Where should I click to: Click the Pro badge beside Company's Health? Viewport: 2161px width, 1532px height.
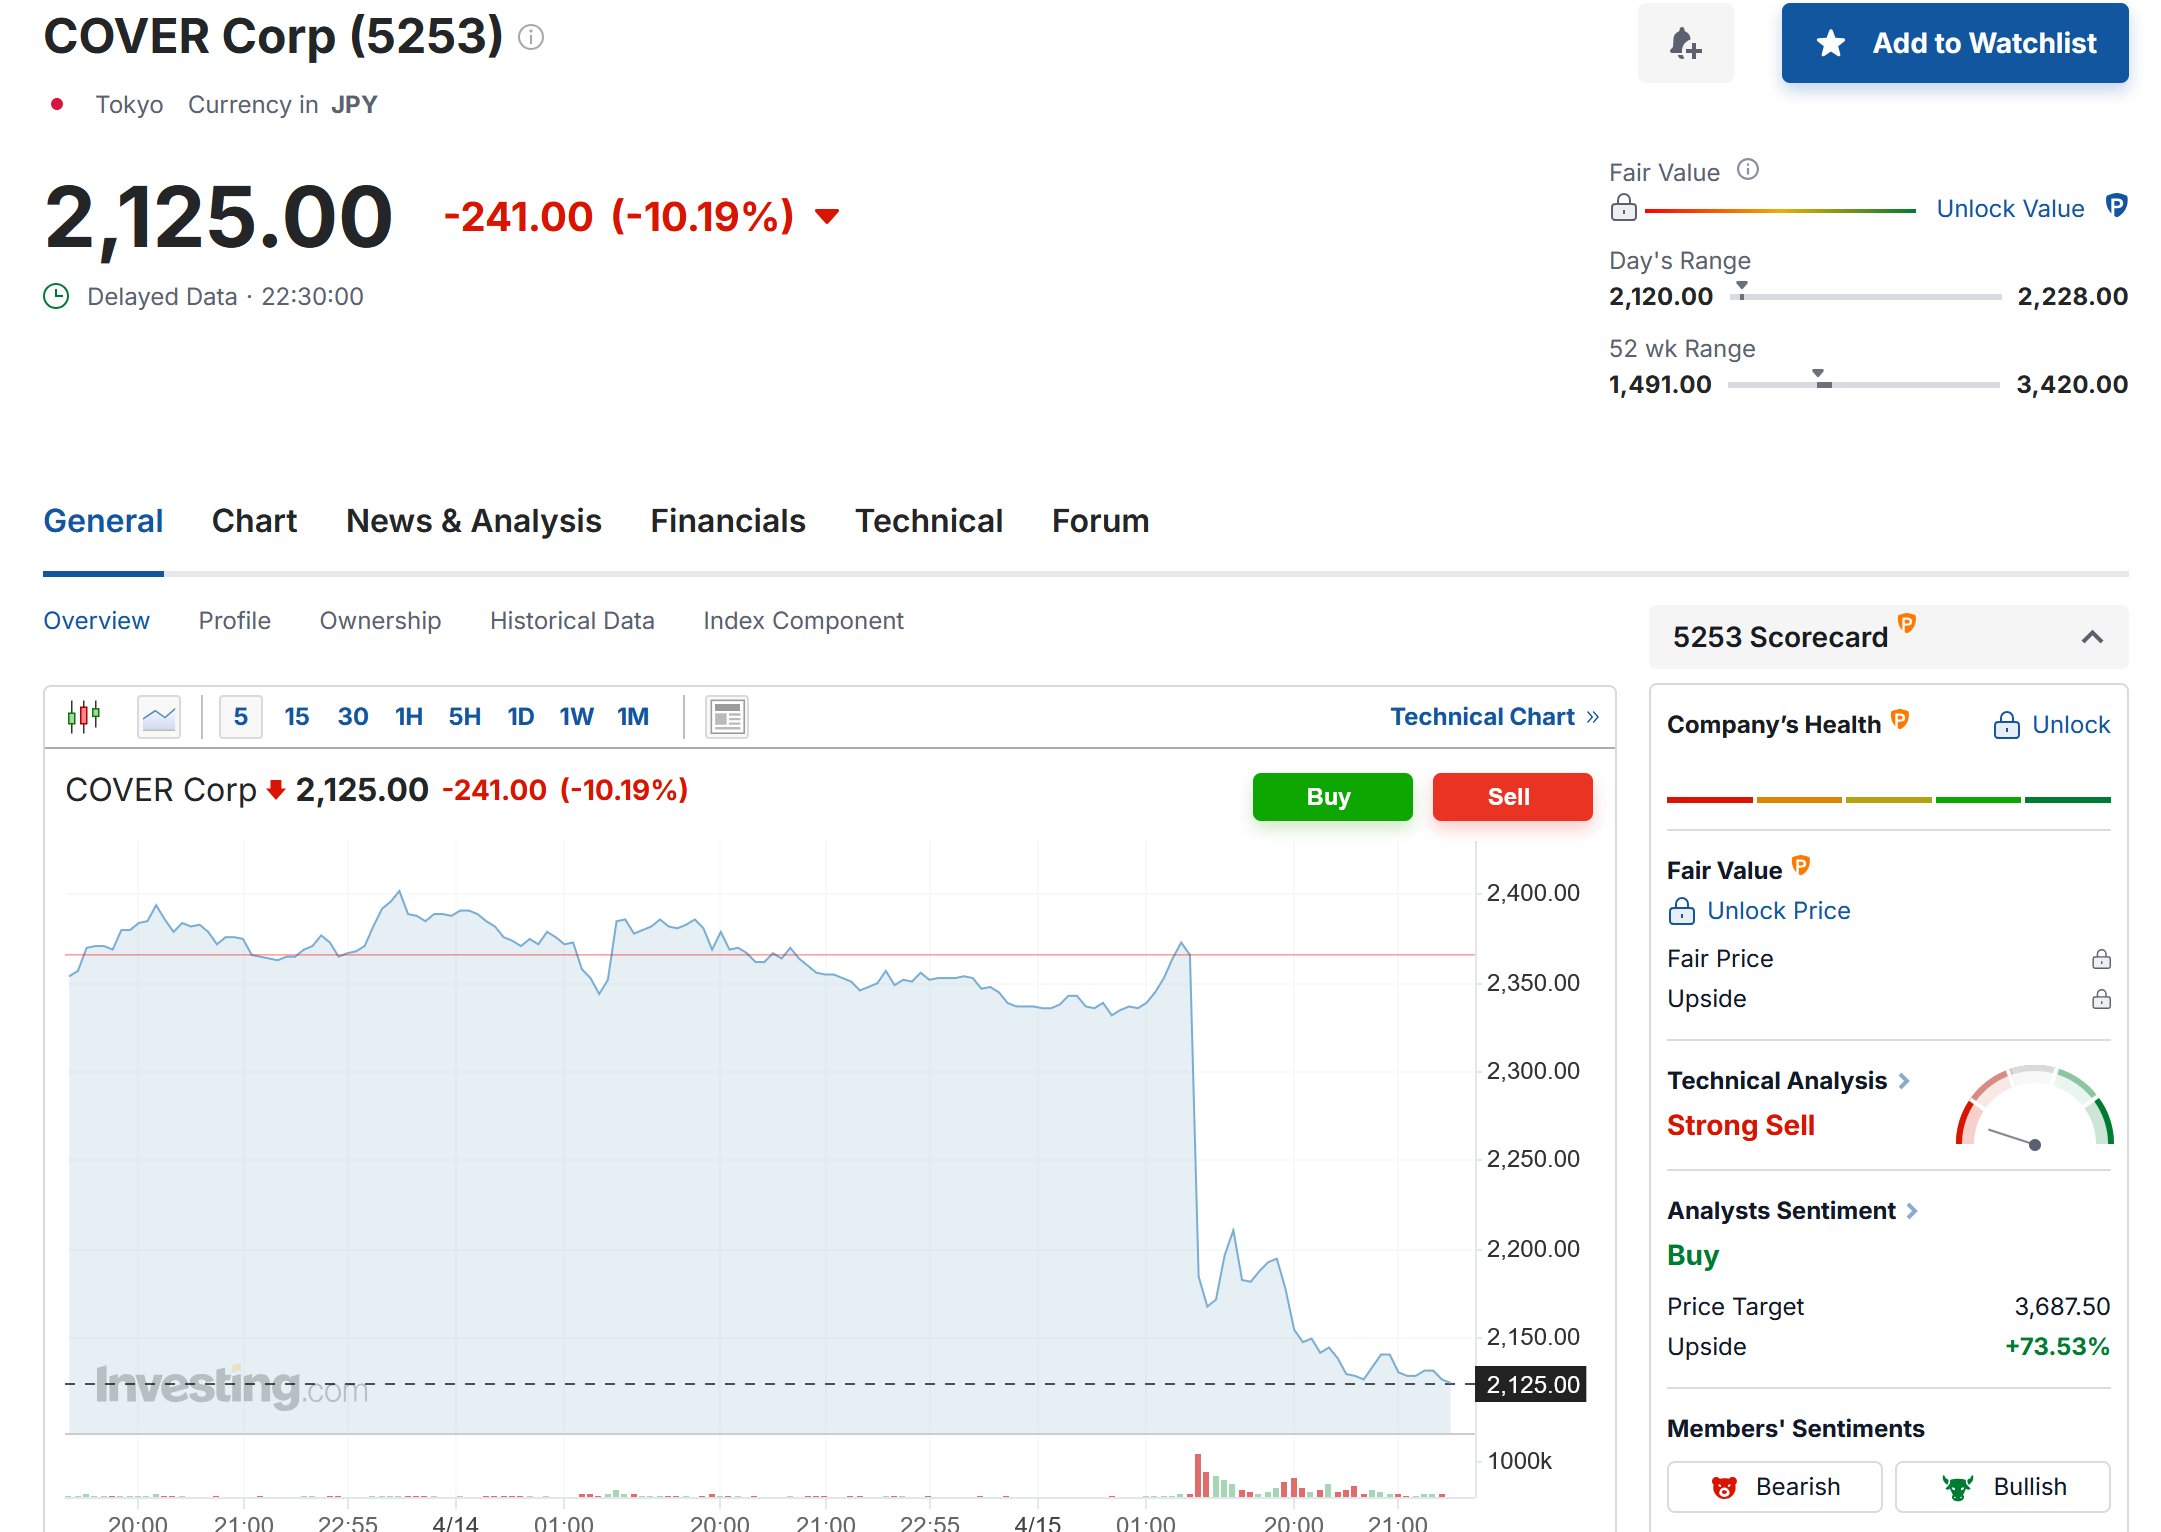tap(1900, 719)
